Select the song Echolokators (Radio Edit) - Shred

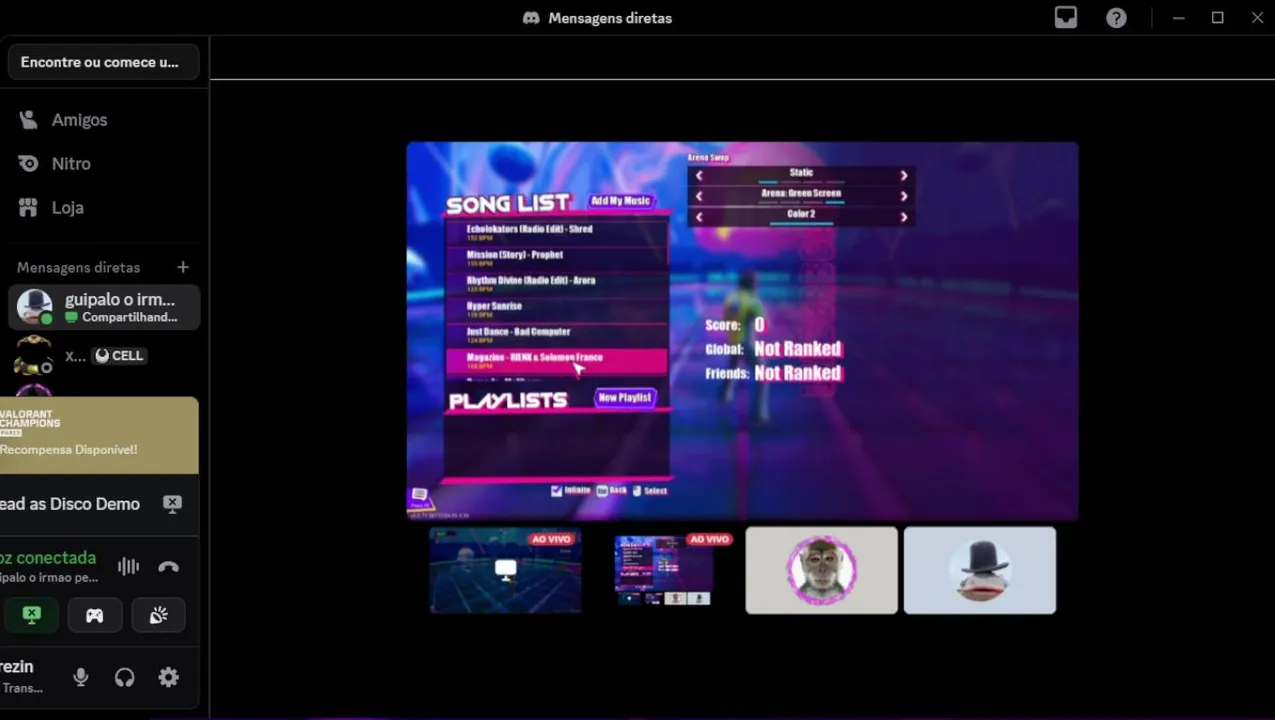click(x=556, y=232)
